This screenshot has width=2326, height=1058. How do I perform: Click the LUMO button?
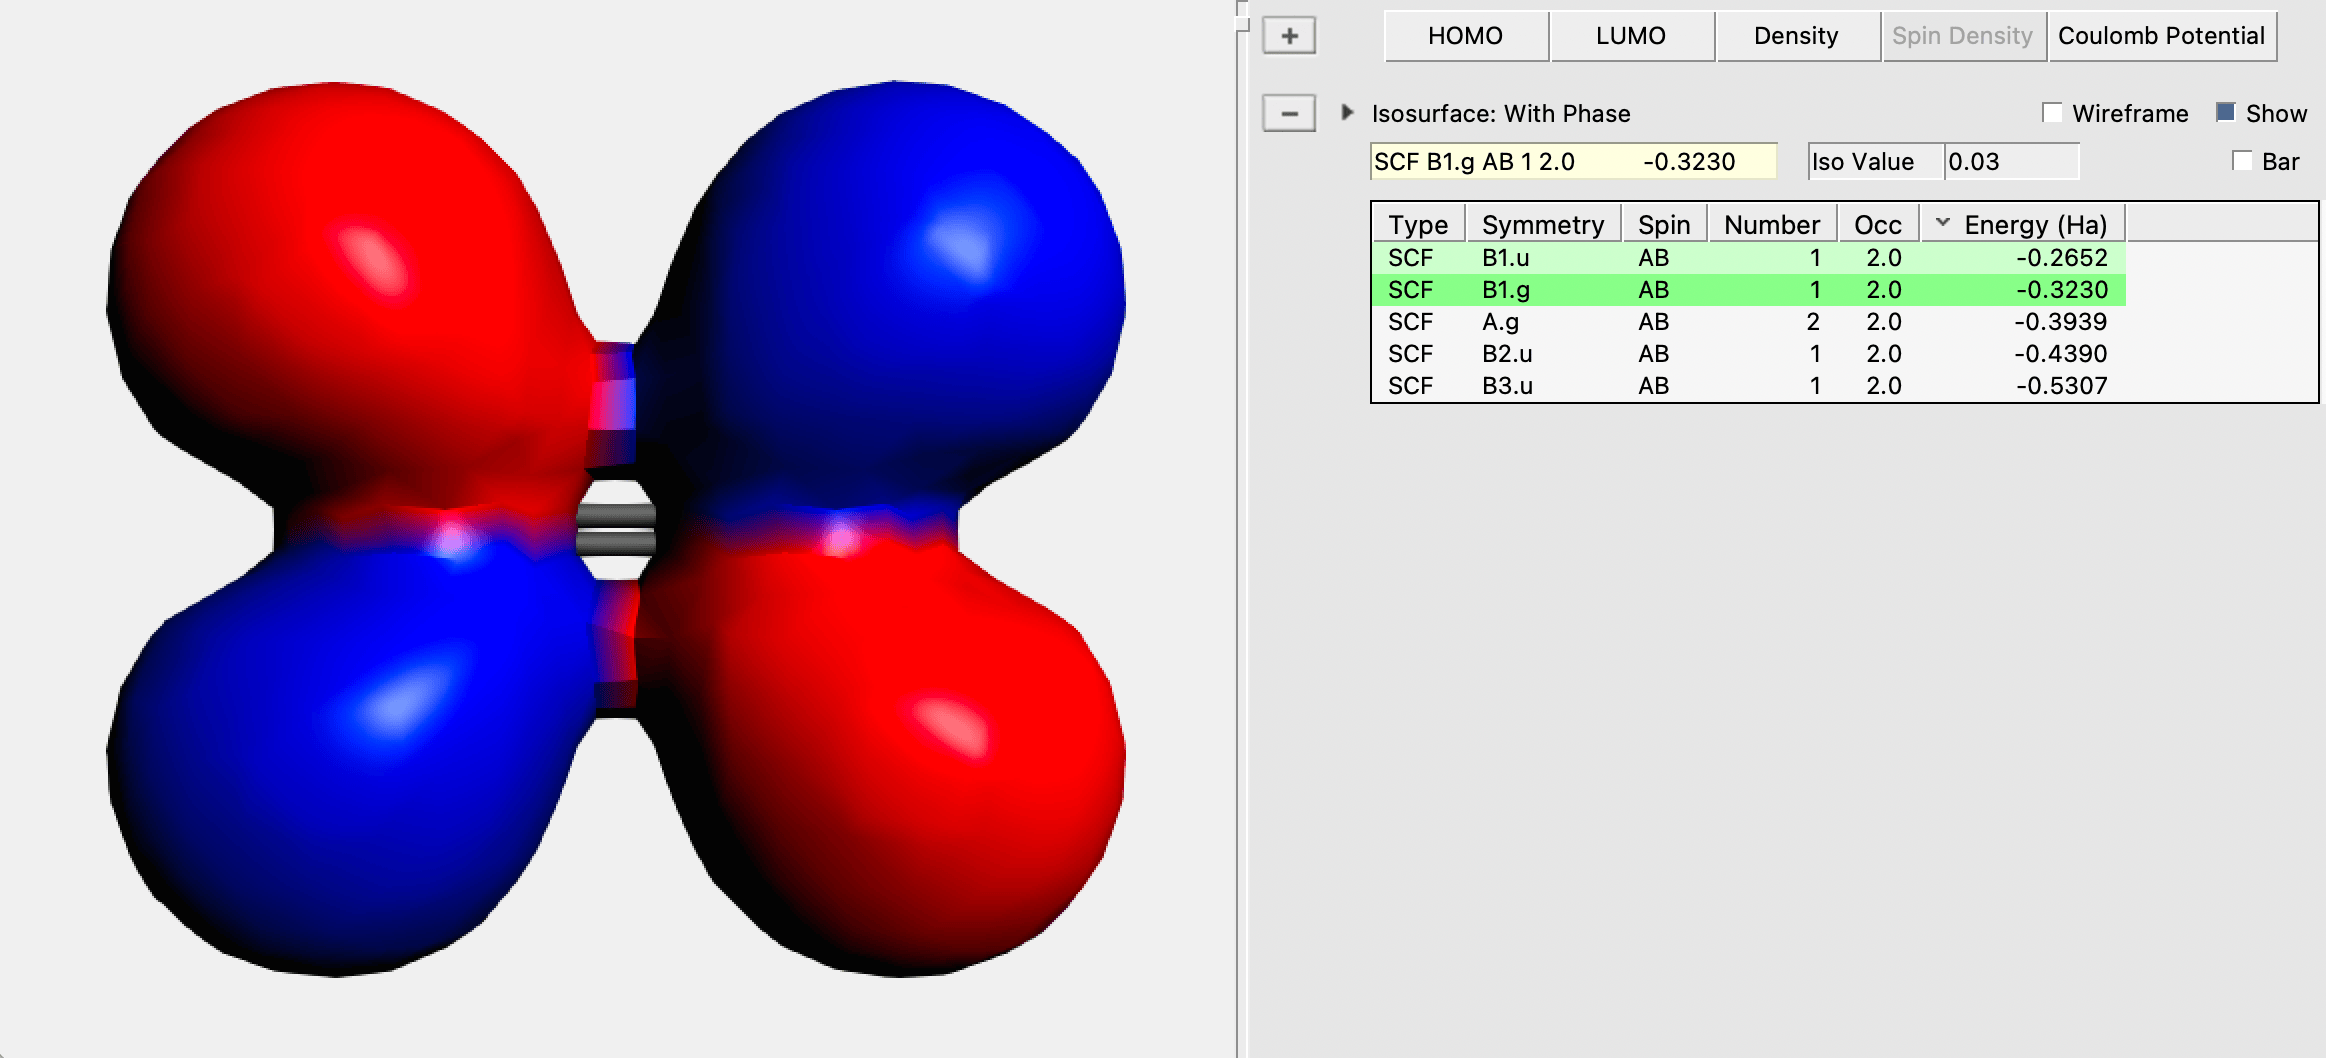coord(1630,37)
